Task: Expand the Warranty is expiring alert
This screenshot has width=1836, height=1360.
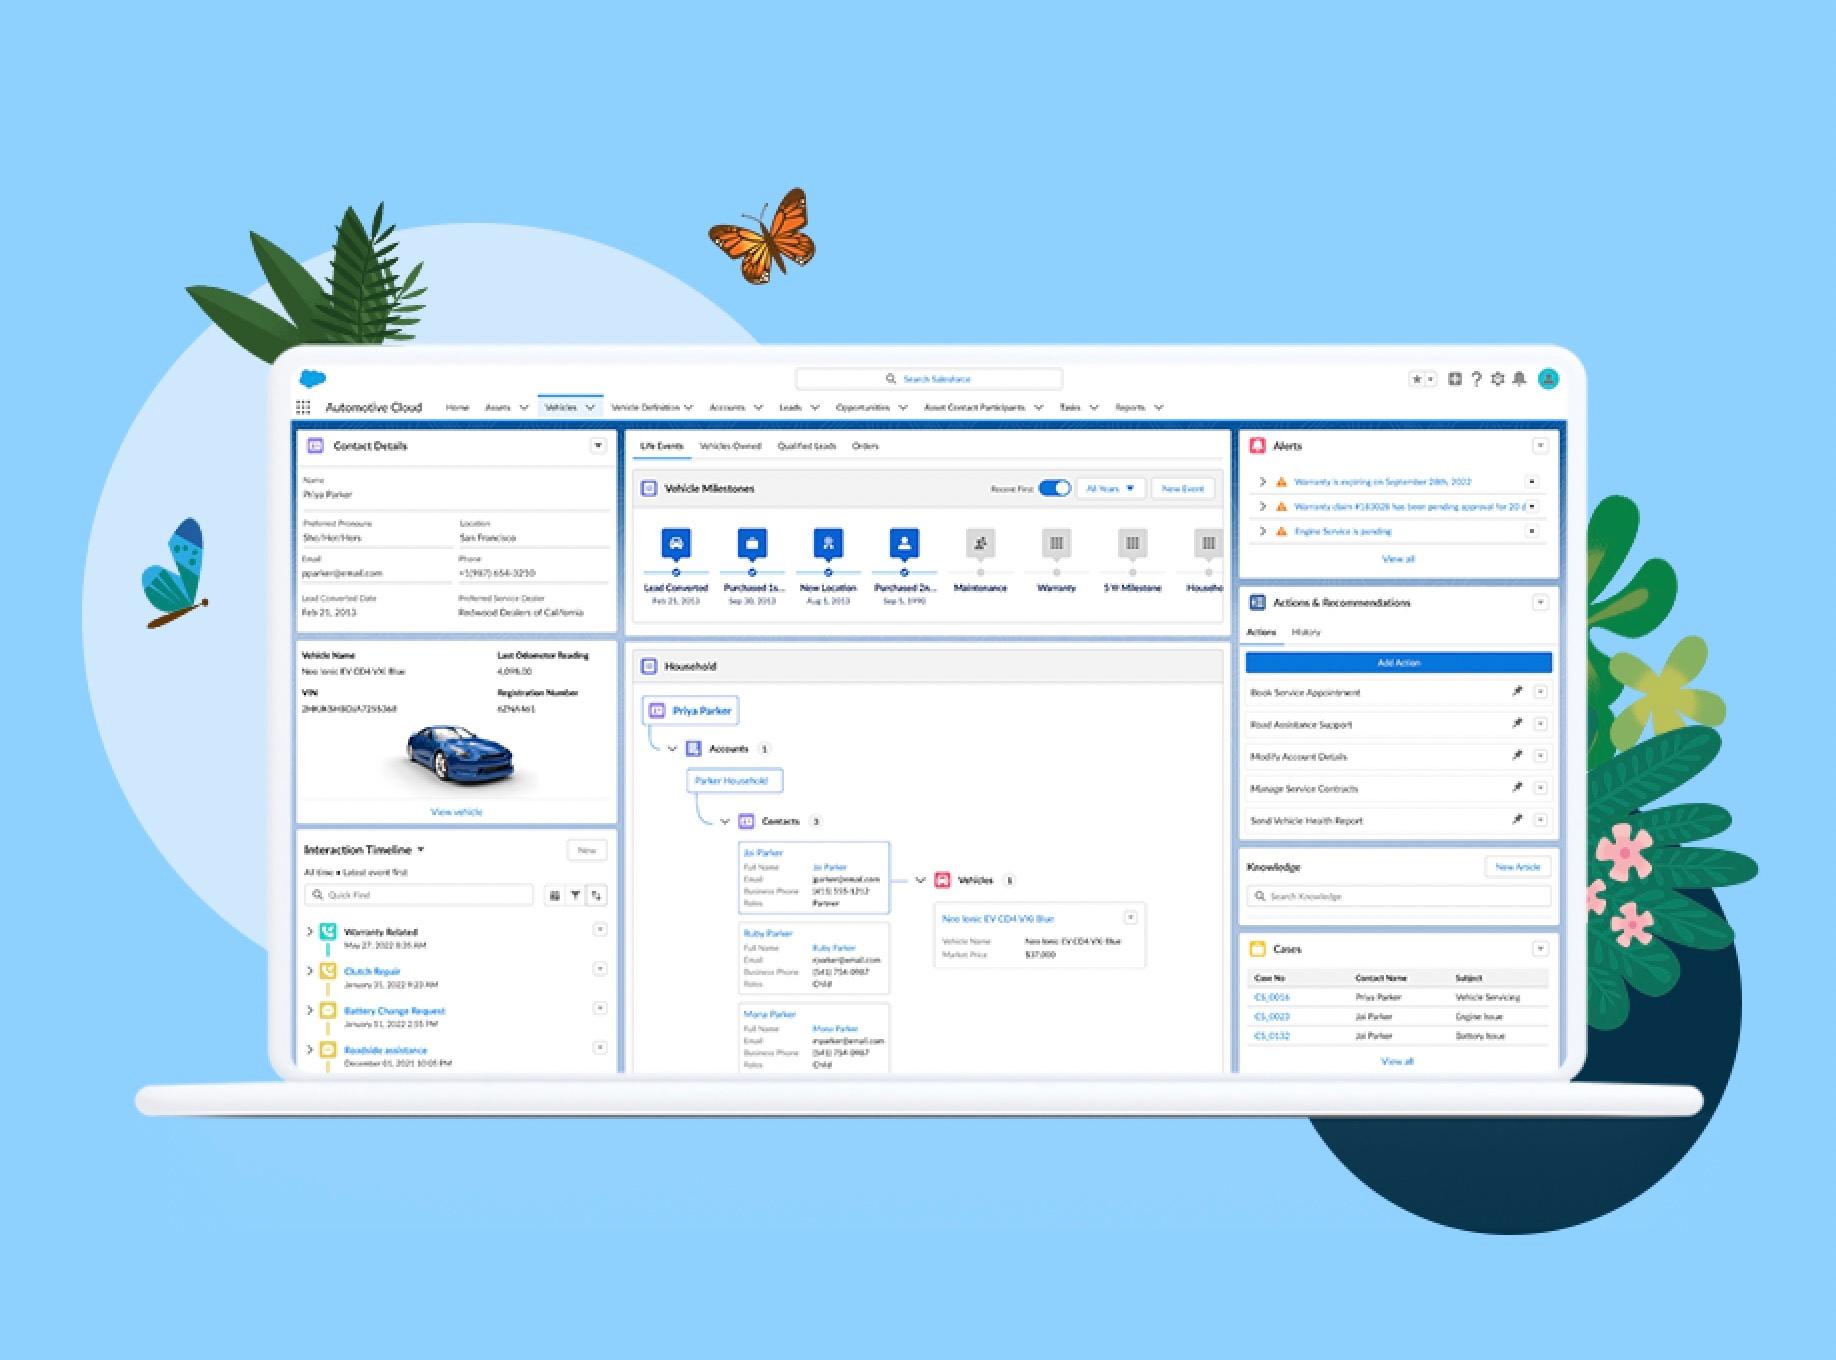Action: [x=1262, y=482]
